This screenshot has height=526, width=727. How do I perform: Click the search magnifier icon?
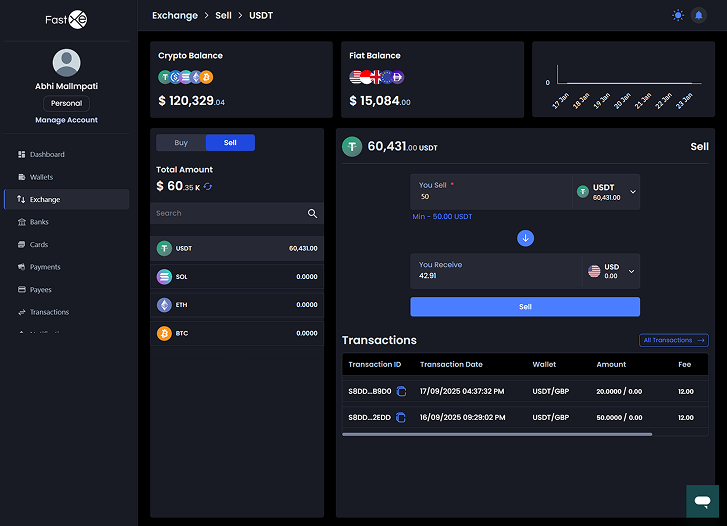tap(312, 213)
